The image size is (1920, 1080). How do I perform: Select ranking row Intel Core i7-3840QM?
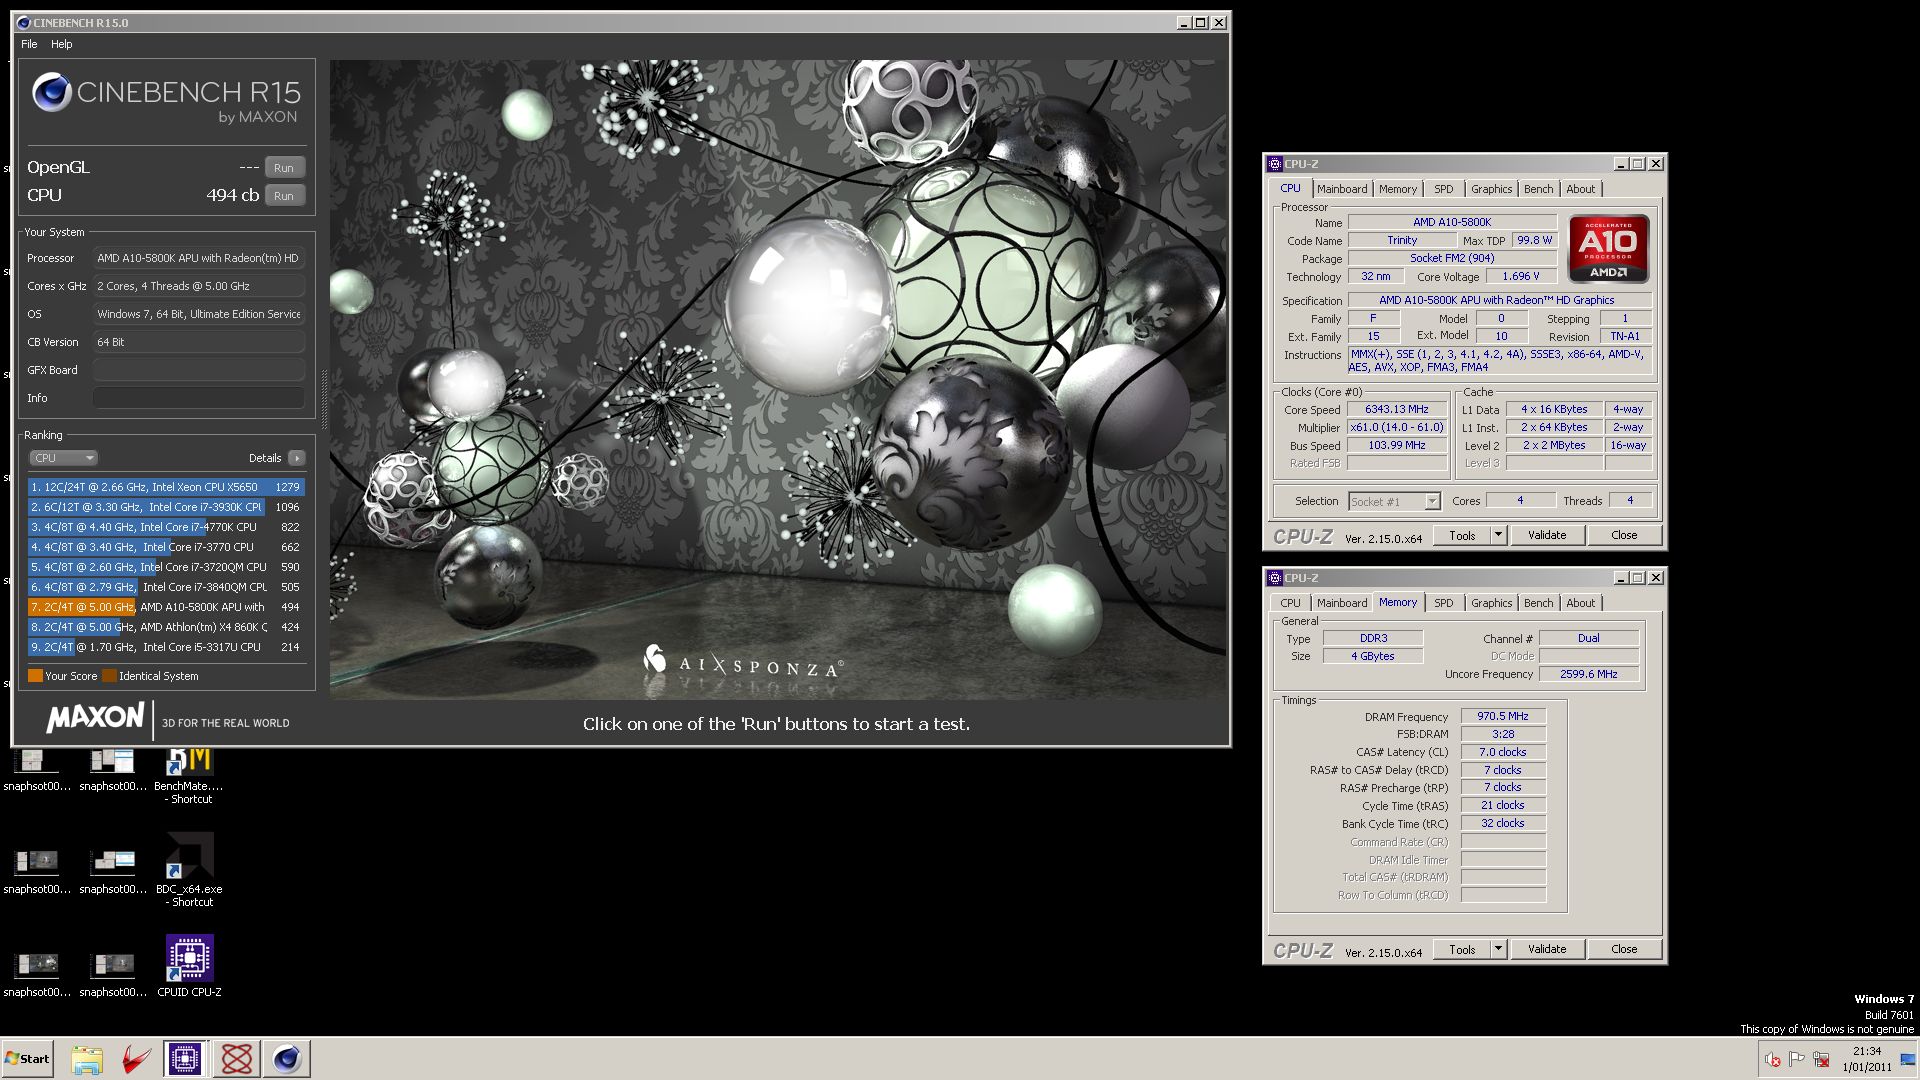pyautogui.click(x=166, y=587)
